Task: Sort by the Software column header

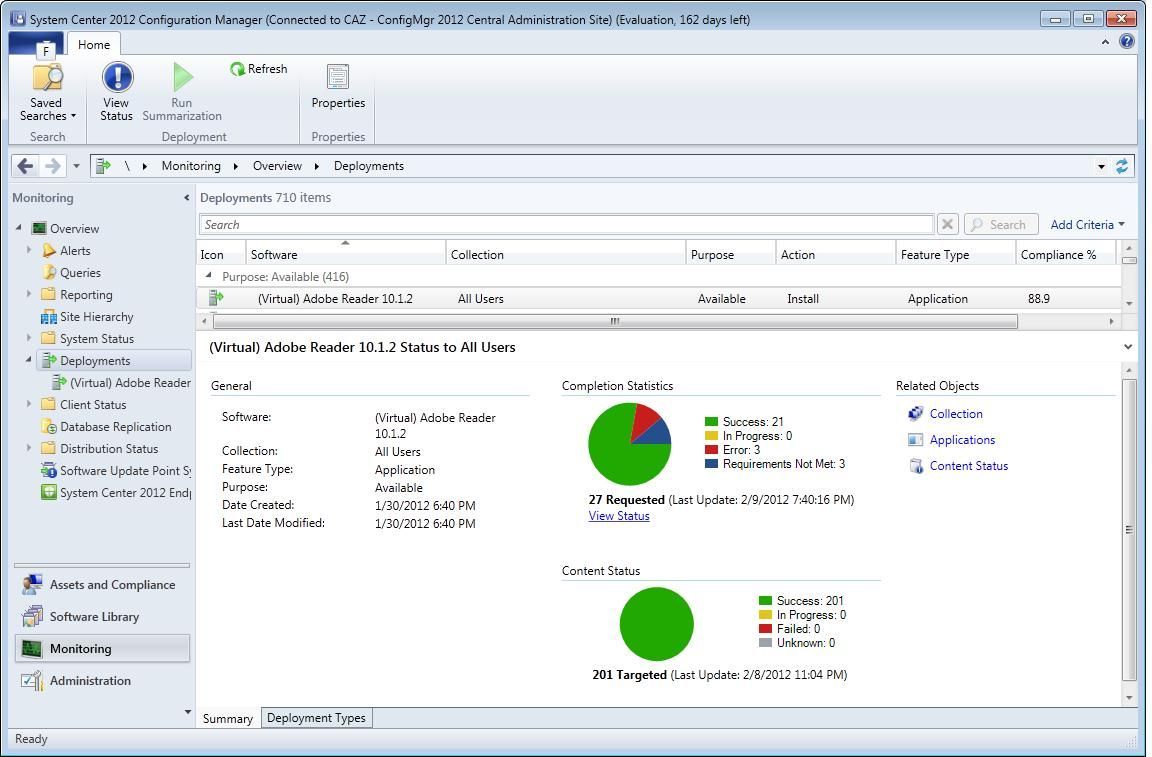Action: coord(345,254)
